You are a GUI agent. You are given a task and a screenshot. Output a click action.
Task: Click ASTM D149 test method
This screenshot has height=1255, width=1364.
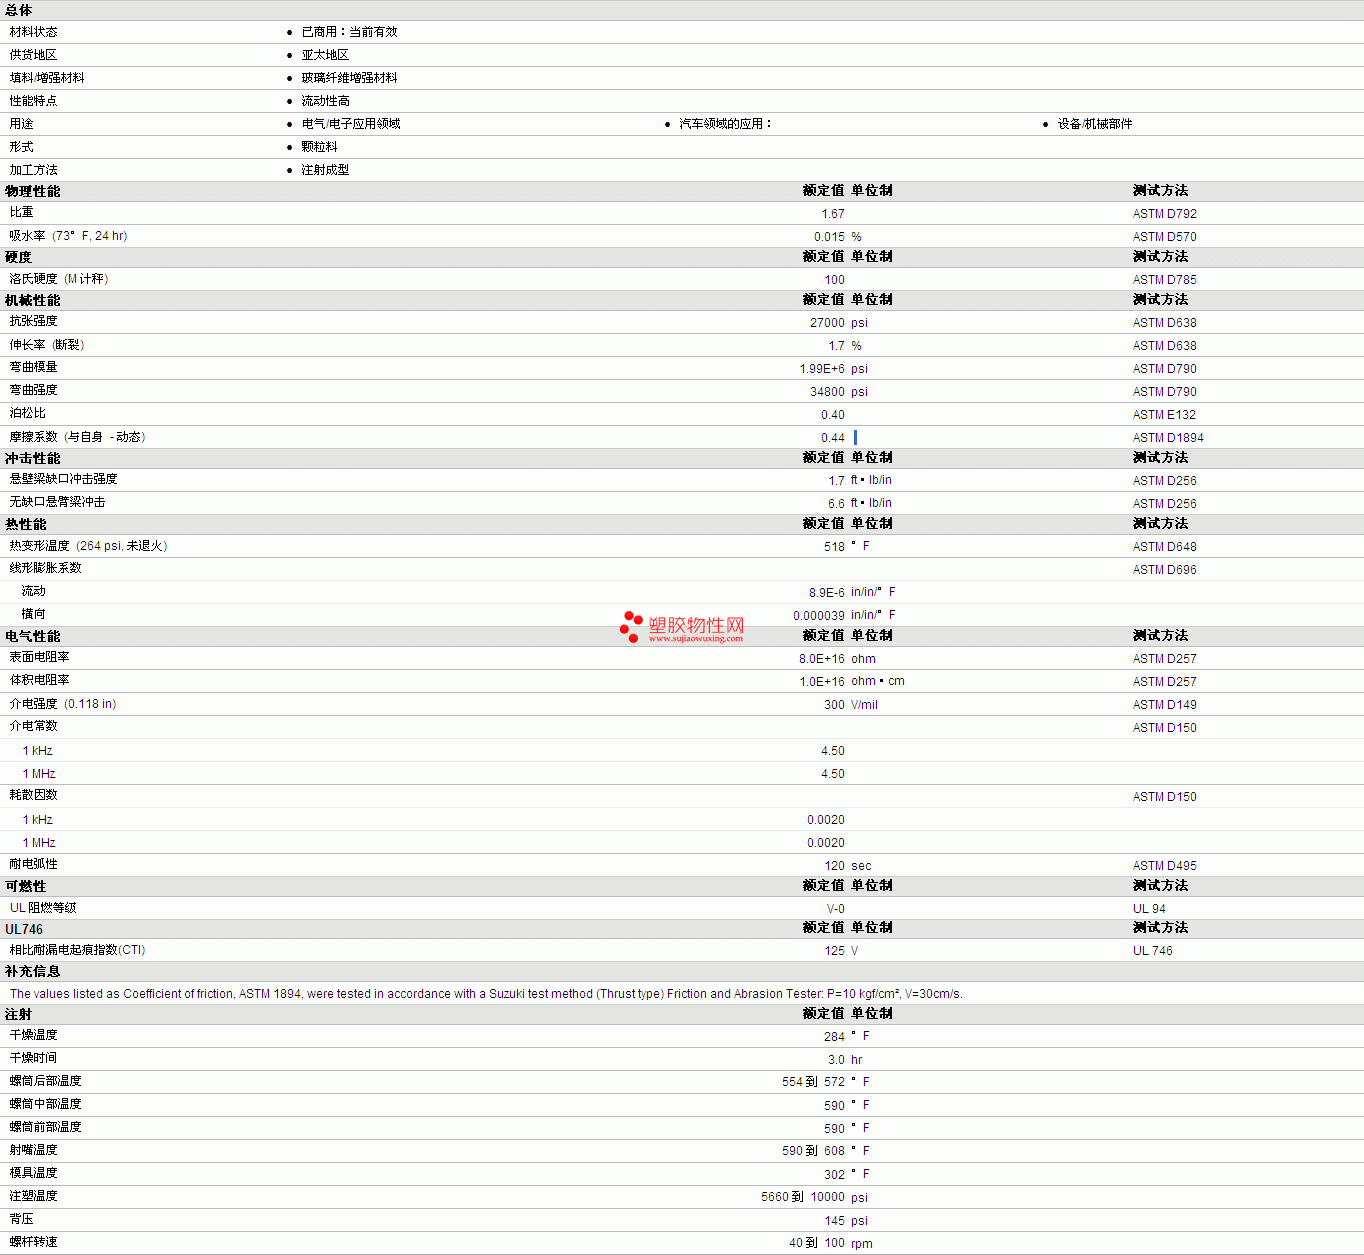point(1164,705)
